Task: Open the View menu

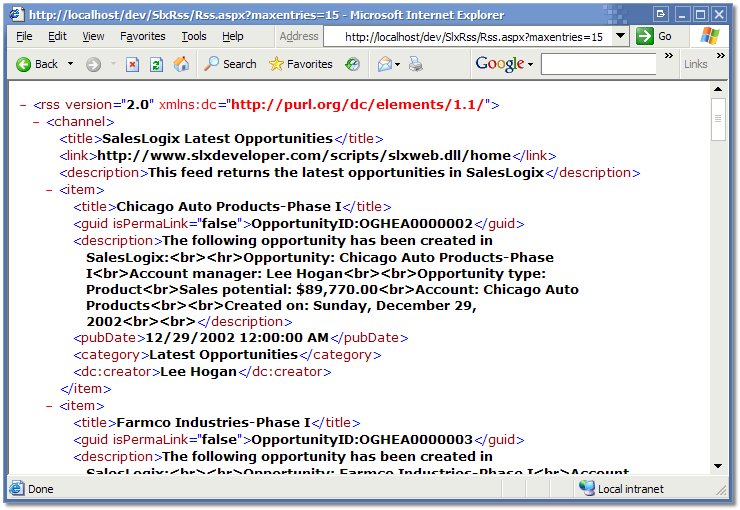Action: (x=93, y=36)
